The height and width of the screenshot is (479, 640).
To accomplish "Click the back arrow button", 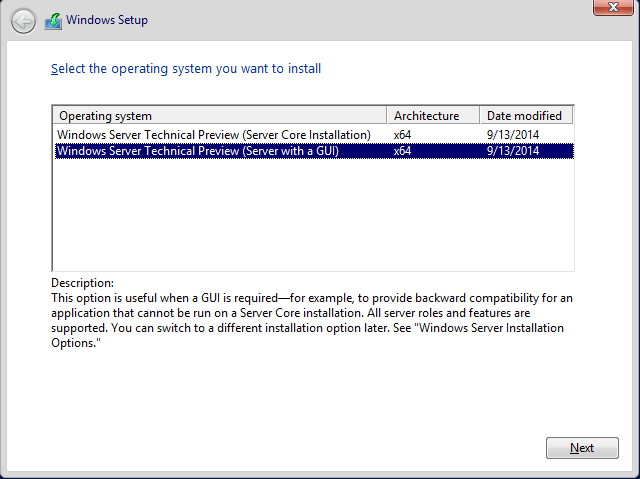I will 23,21.
